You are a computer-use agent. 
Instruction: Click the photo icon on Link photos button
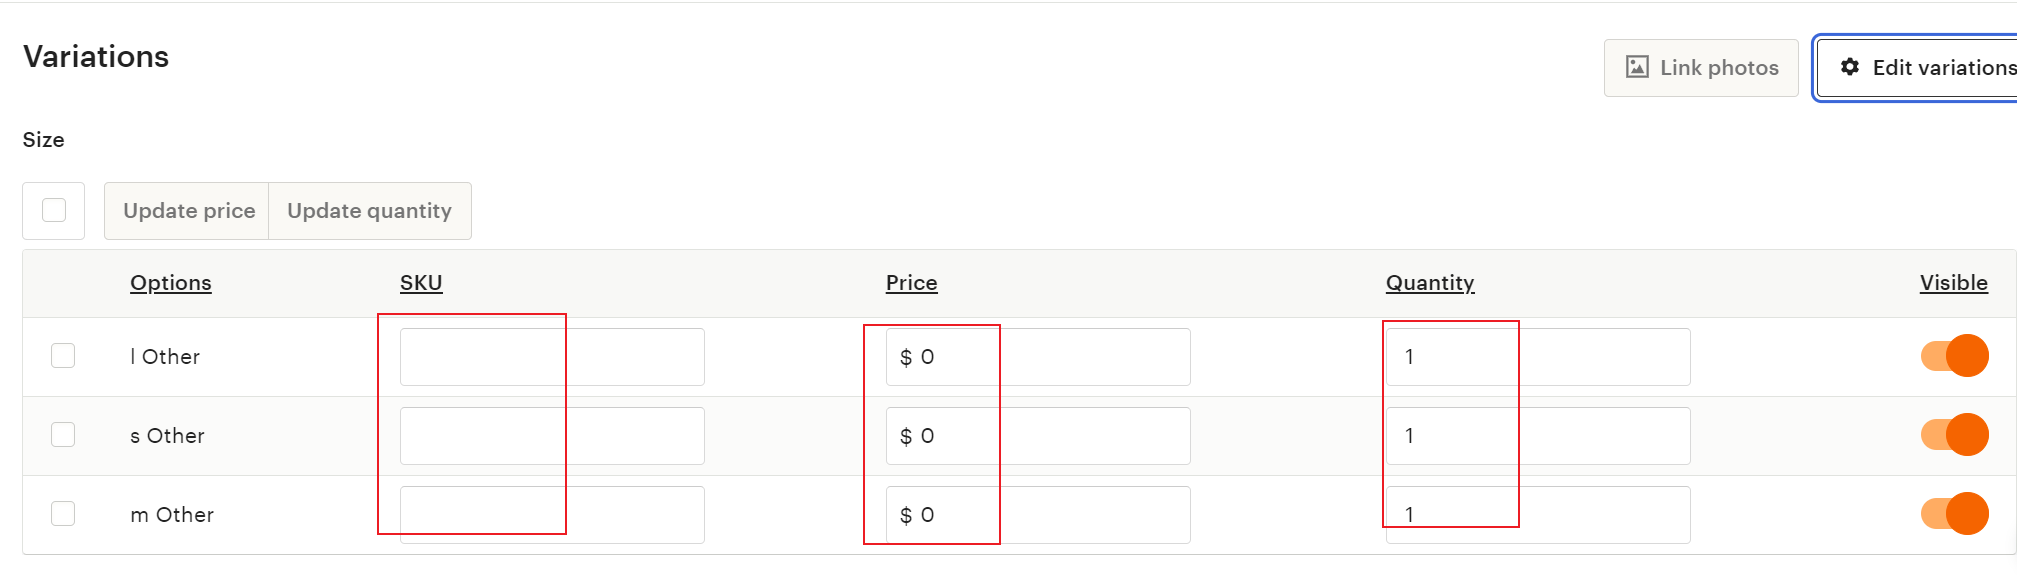pos(1637,67)
